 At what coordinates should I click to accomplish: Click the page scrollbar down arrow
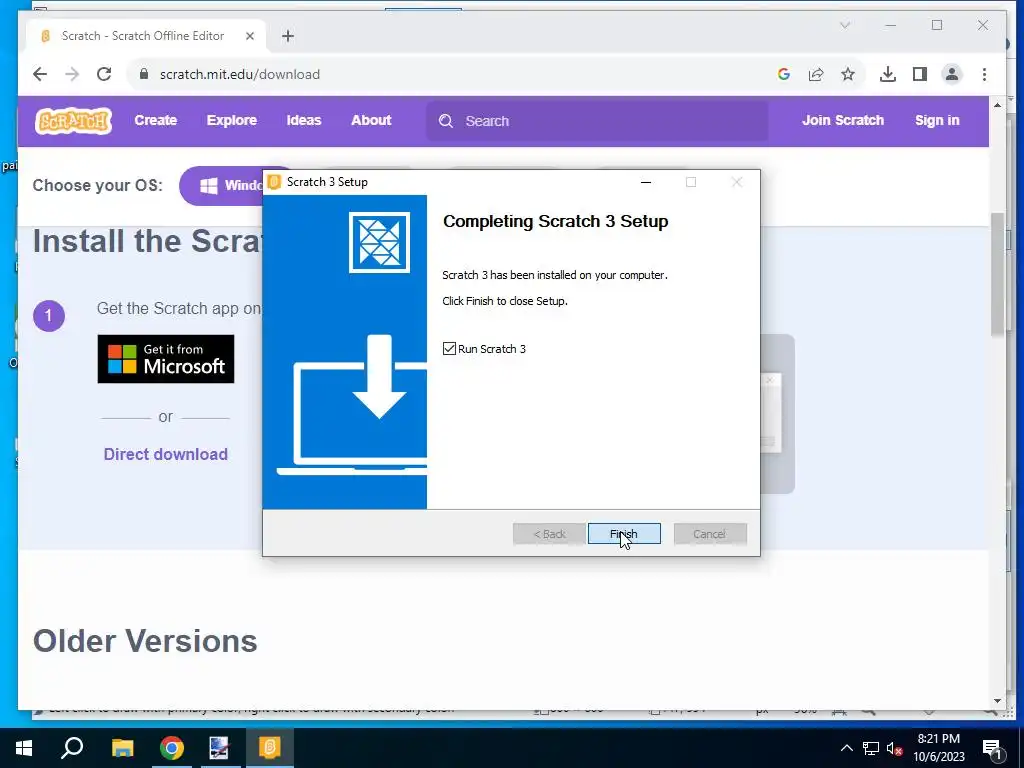[997, 701]
